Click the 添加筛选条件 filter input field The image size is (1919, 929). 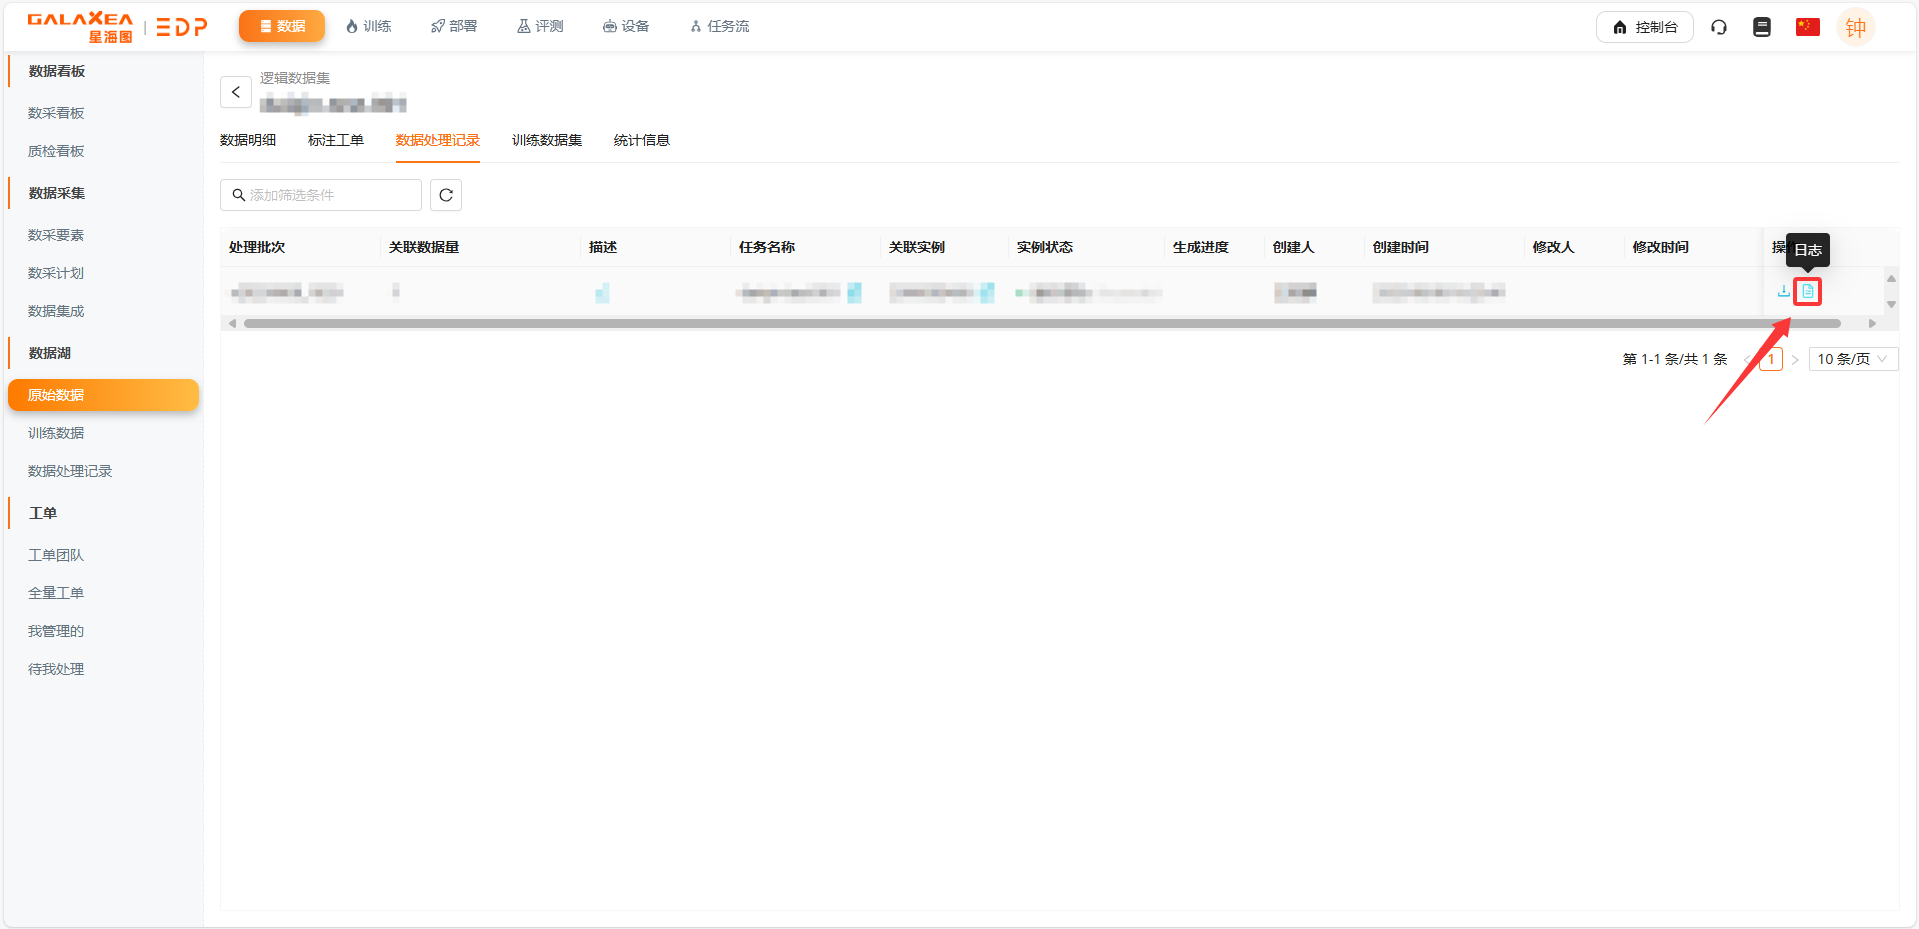tap(320, 195)
